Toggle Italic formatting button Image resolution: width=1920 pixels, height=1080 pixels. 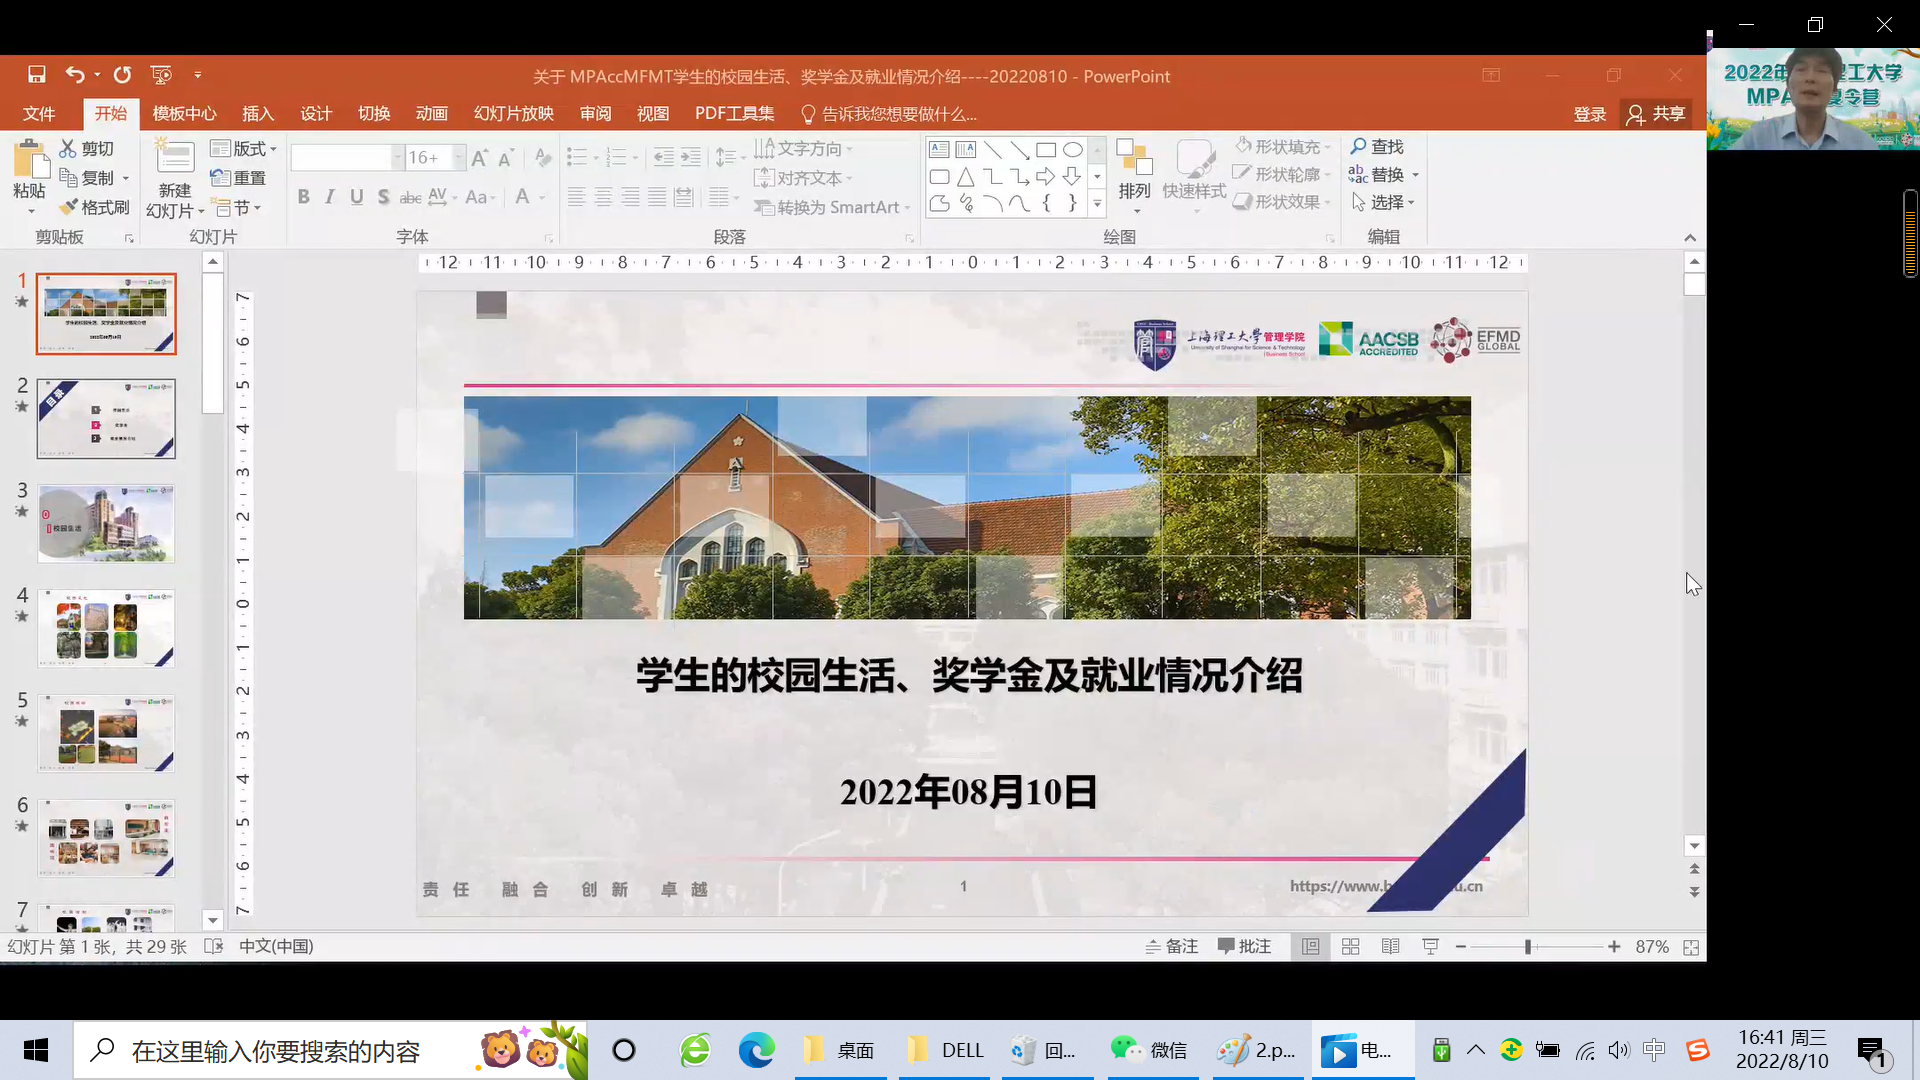[330, 197]
